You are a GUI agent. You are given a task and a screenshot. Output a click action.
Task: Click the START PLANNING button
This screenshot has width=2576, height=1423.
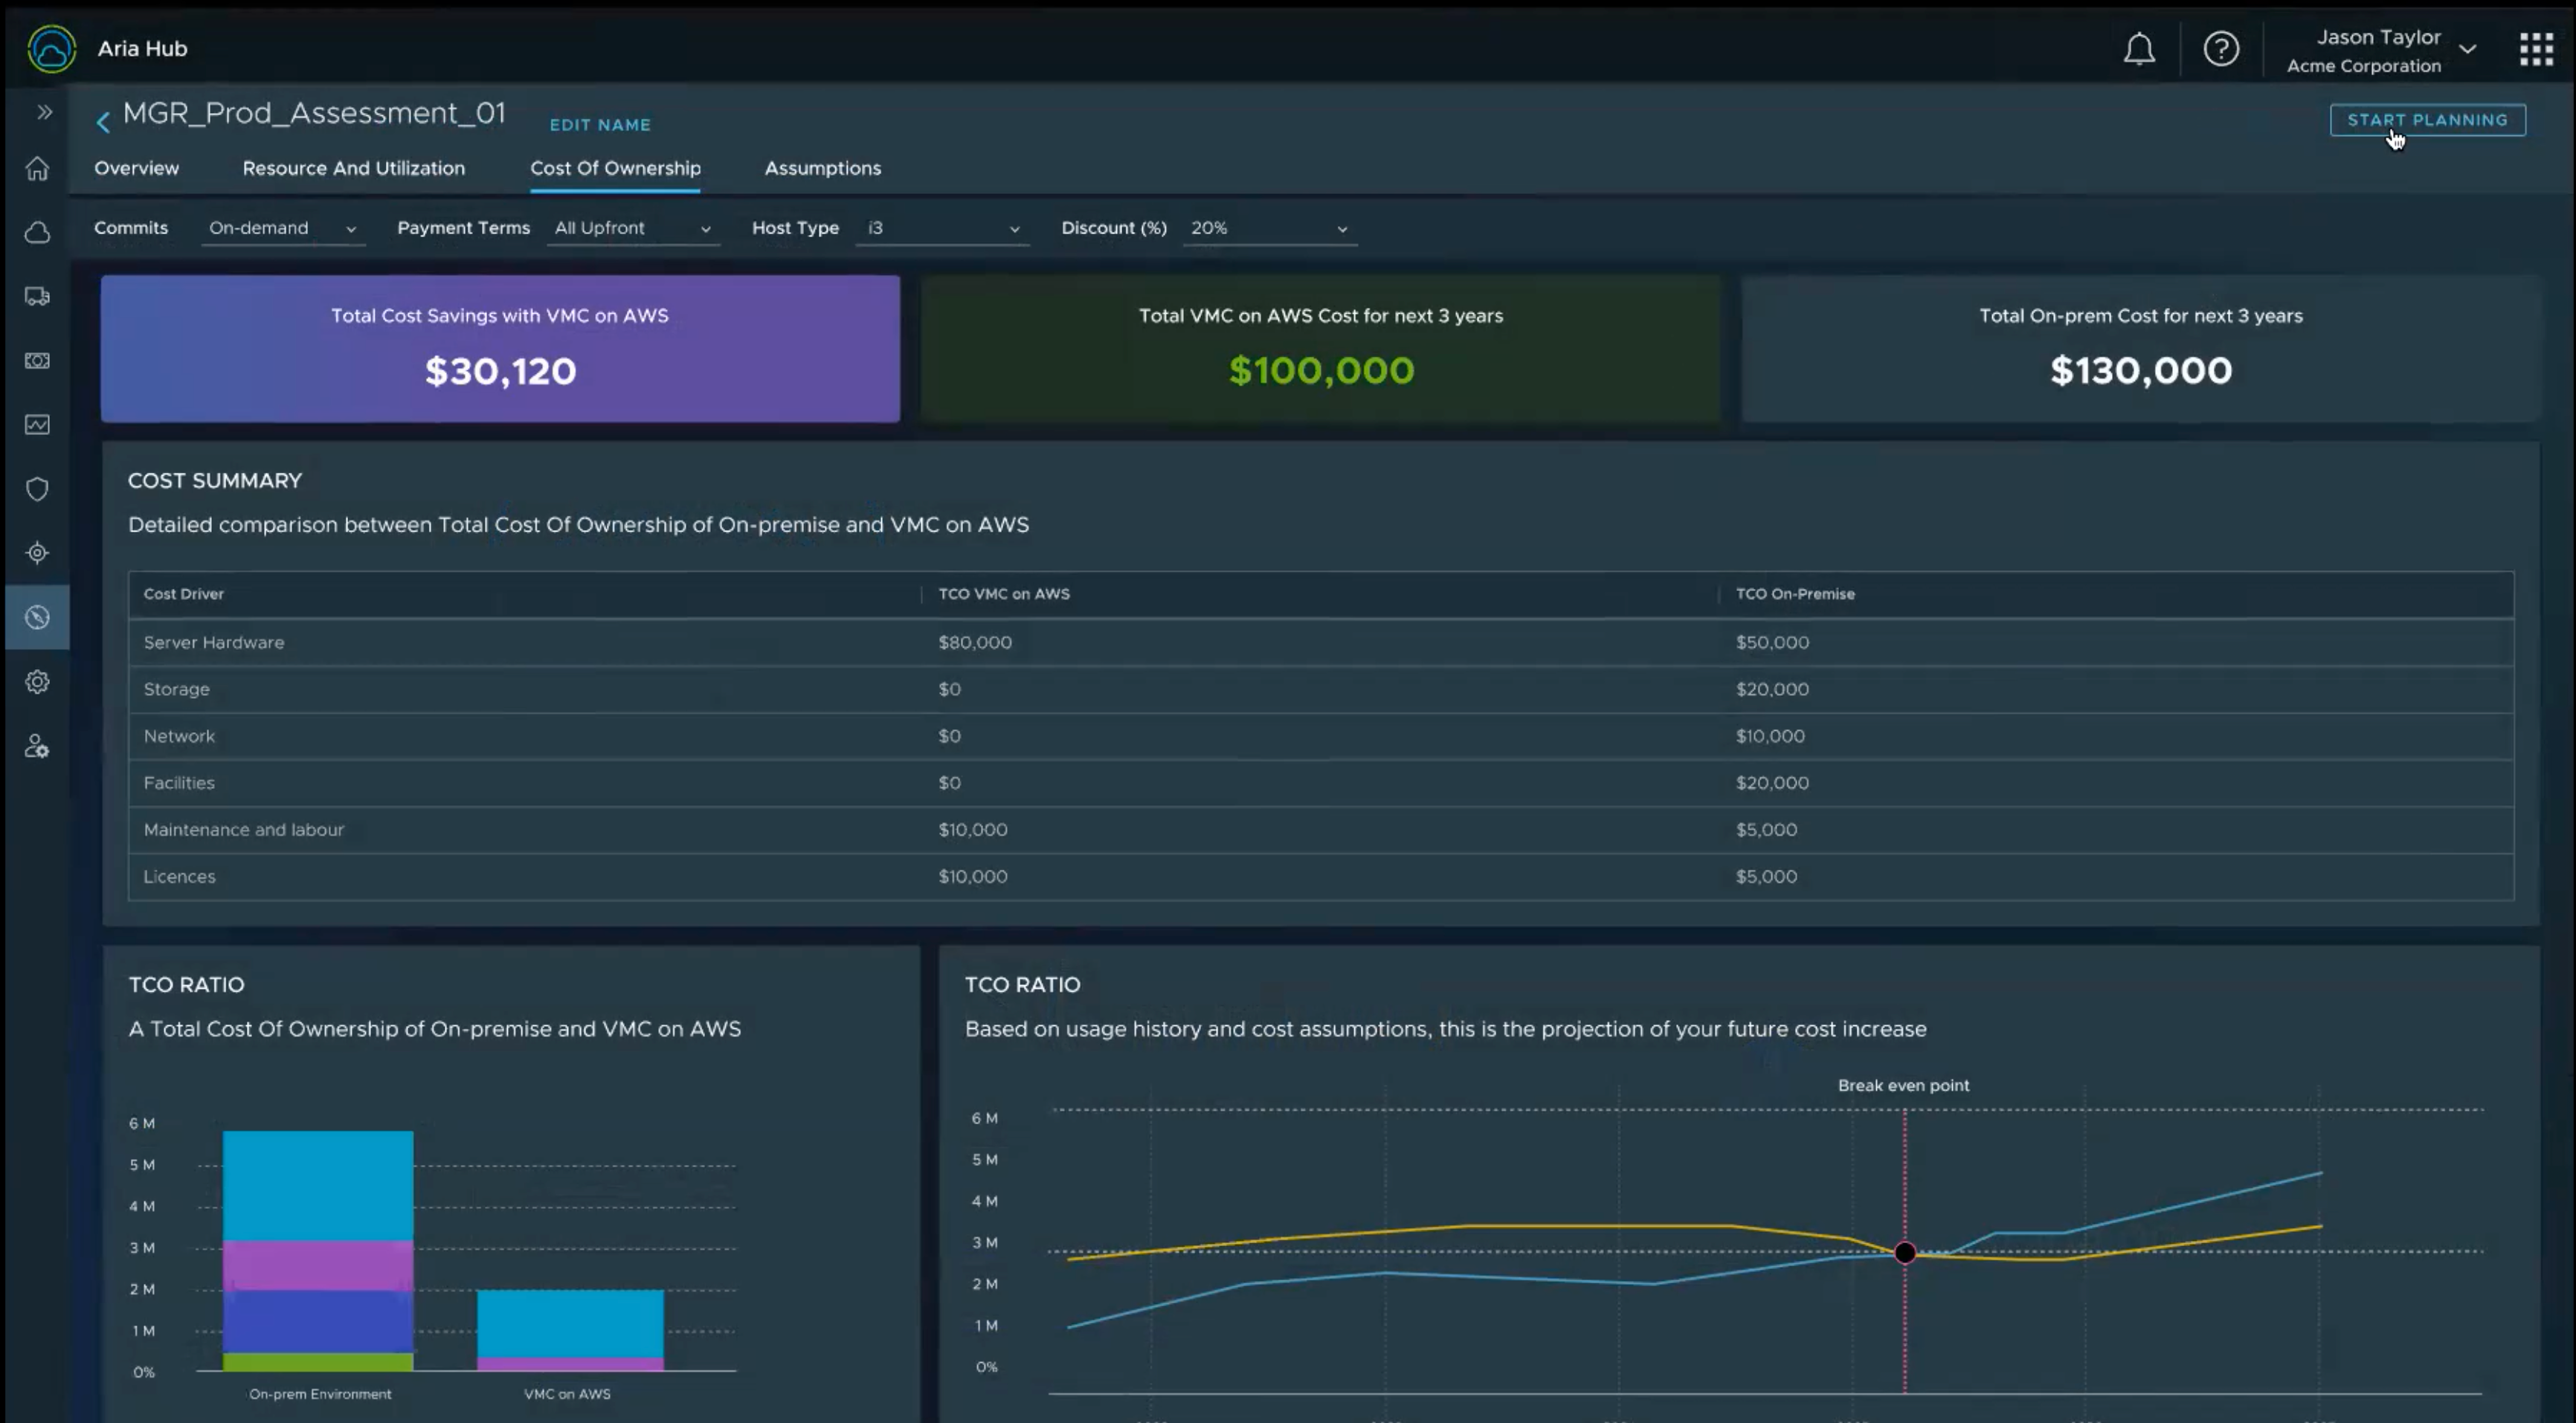[x=2427, y=120]
